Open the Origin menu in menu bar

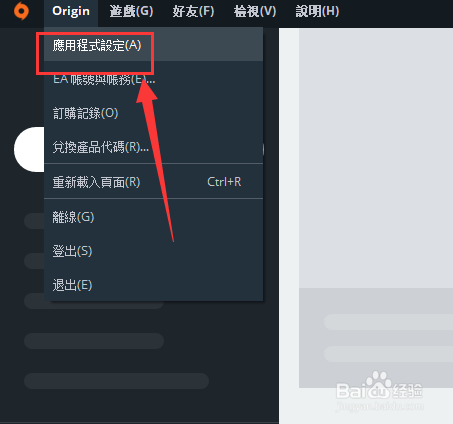[71, 11]
